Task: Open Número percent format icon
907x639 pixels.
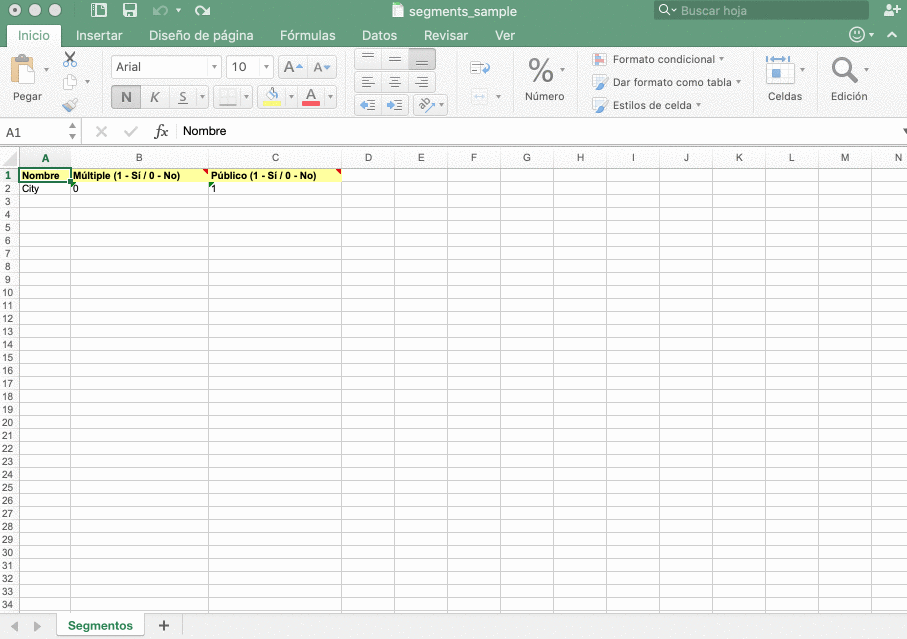Action: [541, 70]
